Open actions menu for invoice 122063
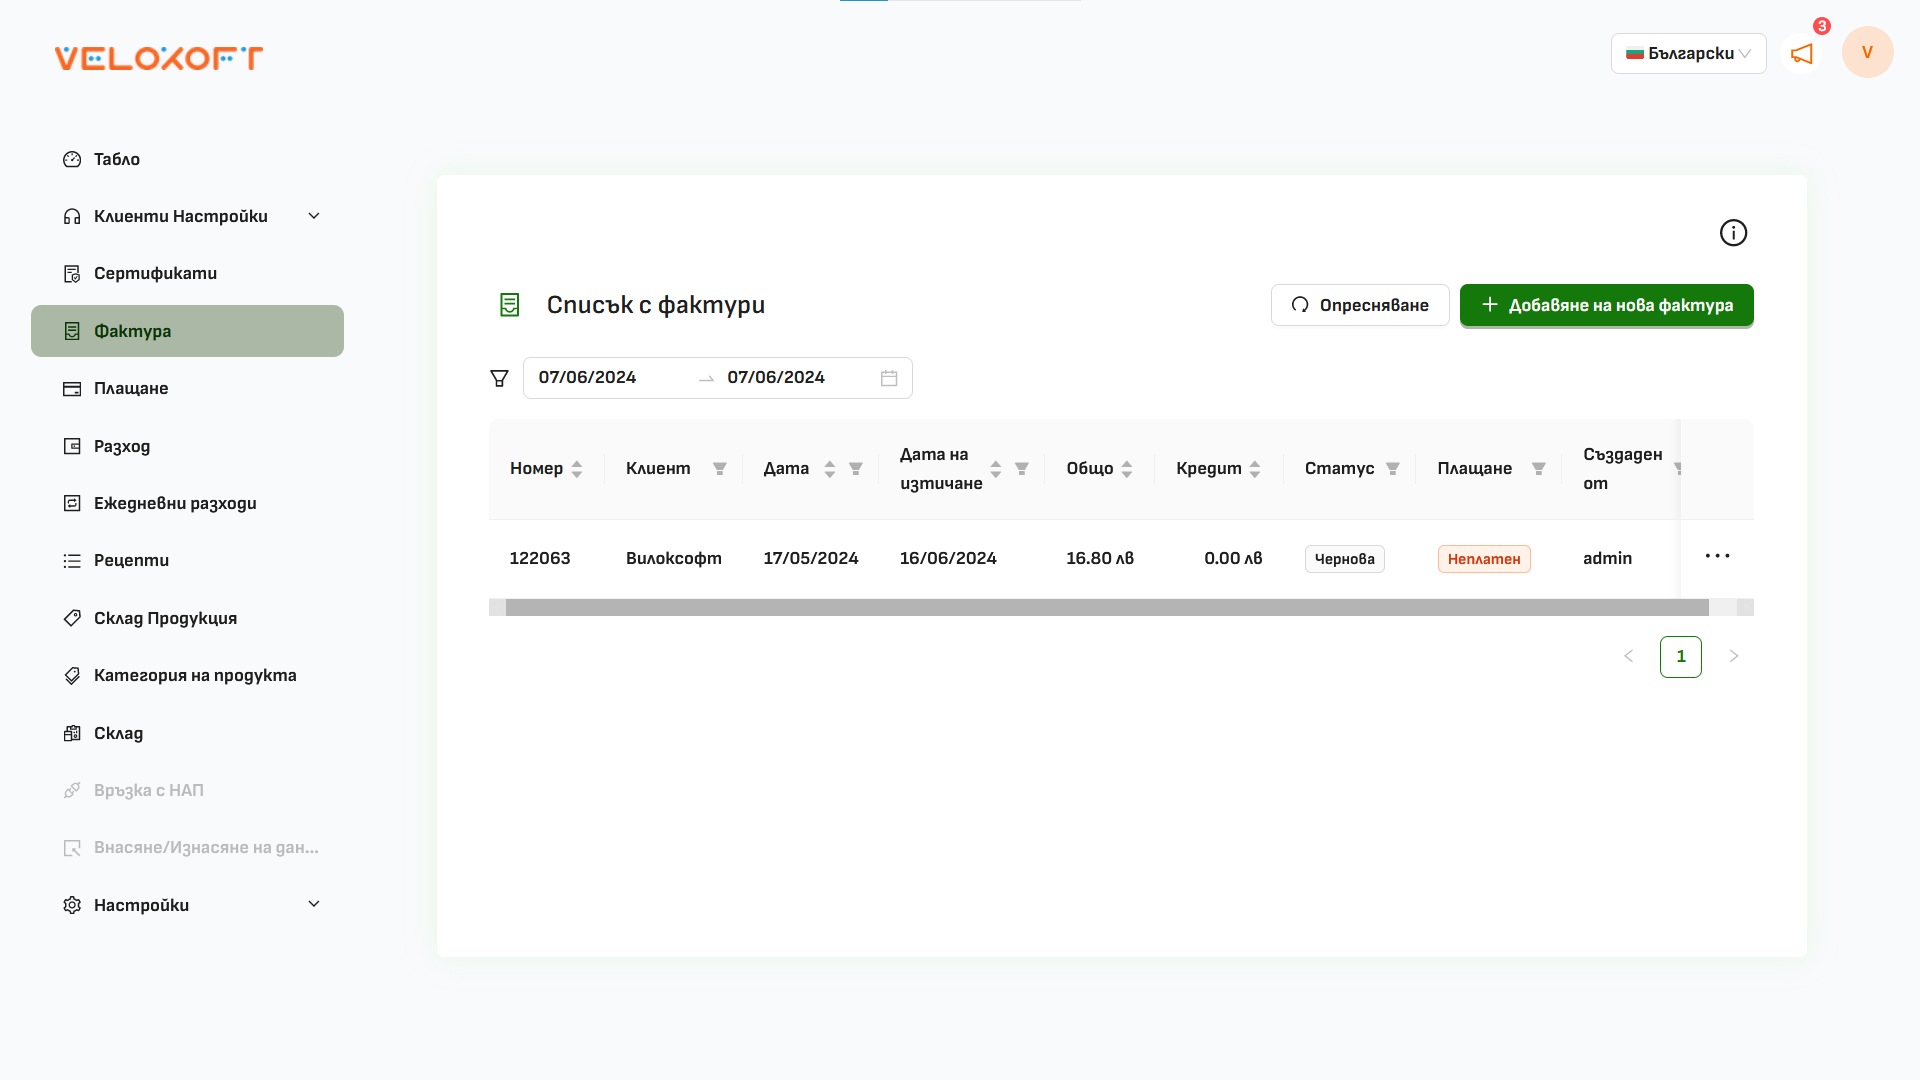Screen dimensions: 1920x1080 click(1717, 556)
